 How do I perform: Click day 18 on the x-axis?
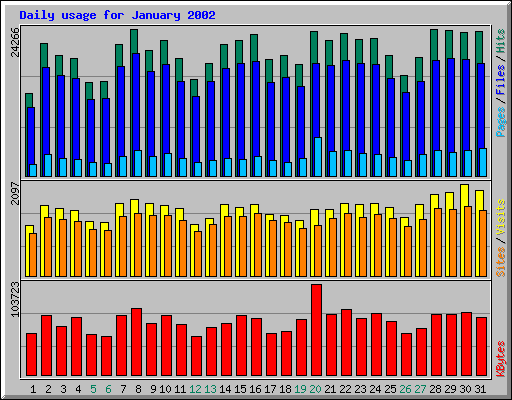coord(285,389)
